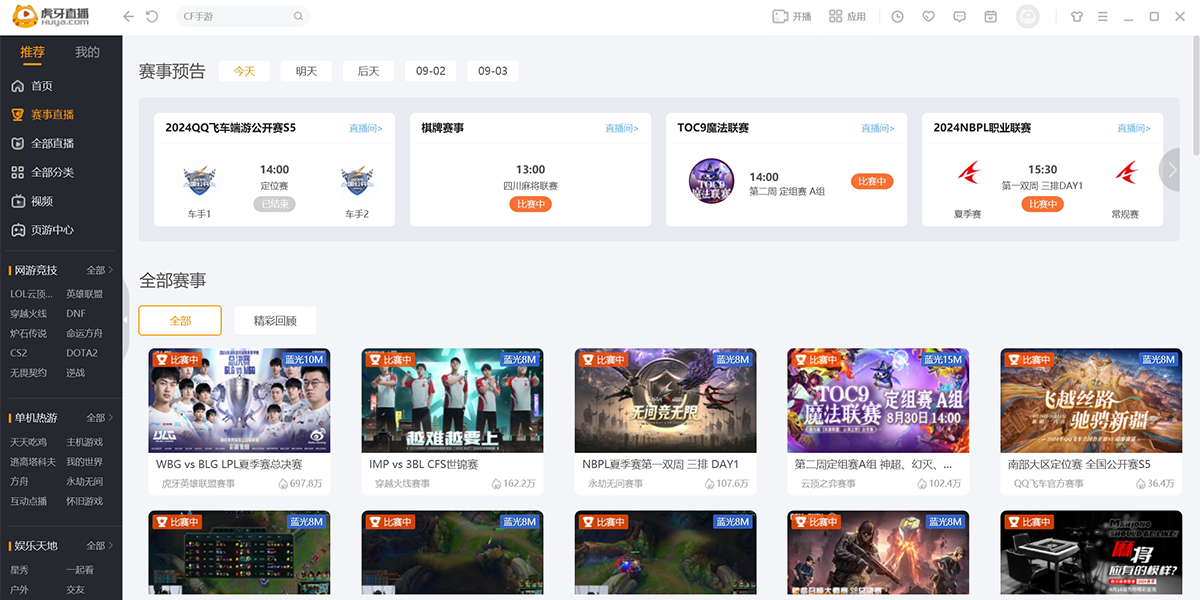Open 直播间 link for 棋牌赛事

click(622, 128)
